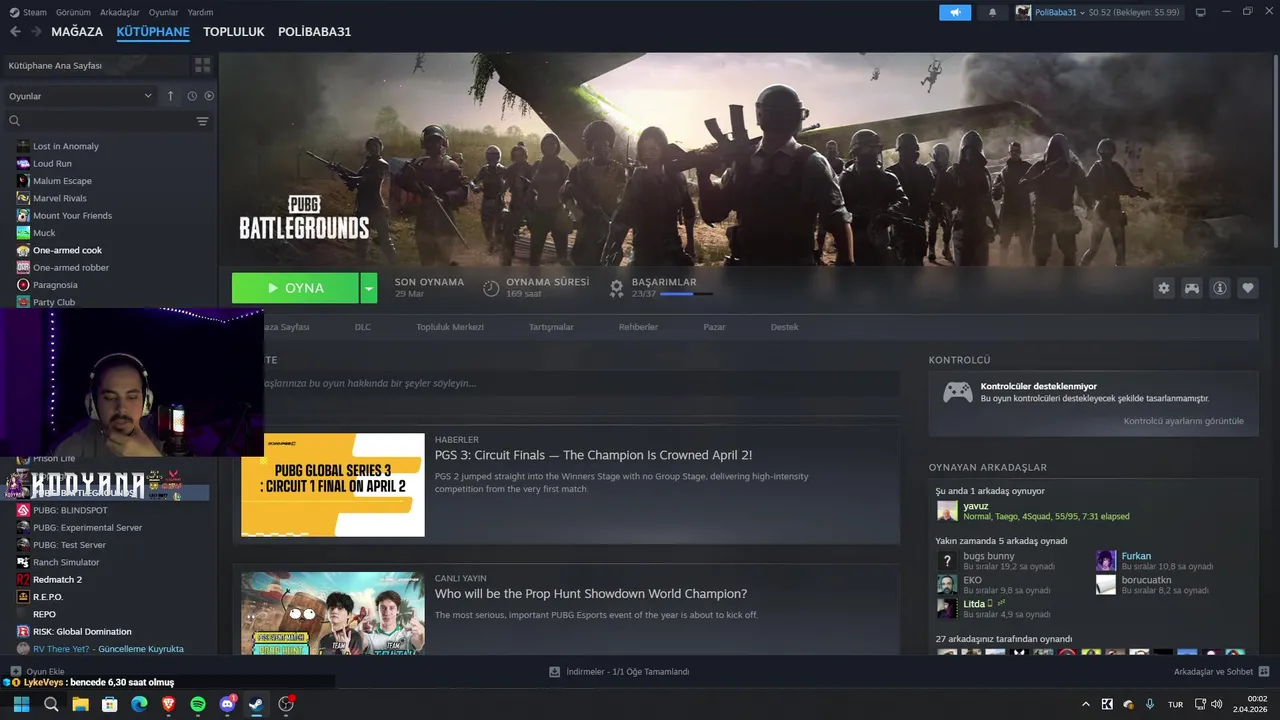Open the Prop Hunt Showdown news headline
The width and height of the screenshot is (1280, 720).
(x=591, y=594)
